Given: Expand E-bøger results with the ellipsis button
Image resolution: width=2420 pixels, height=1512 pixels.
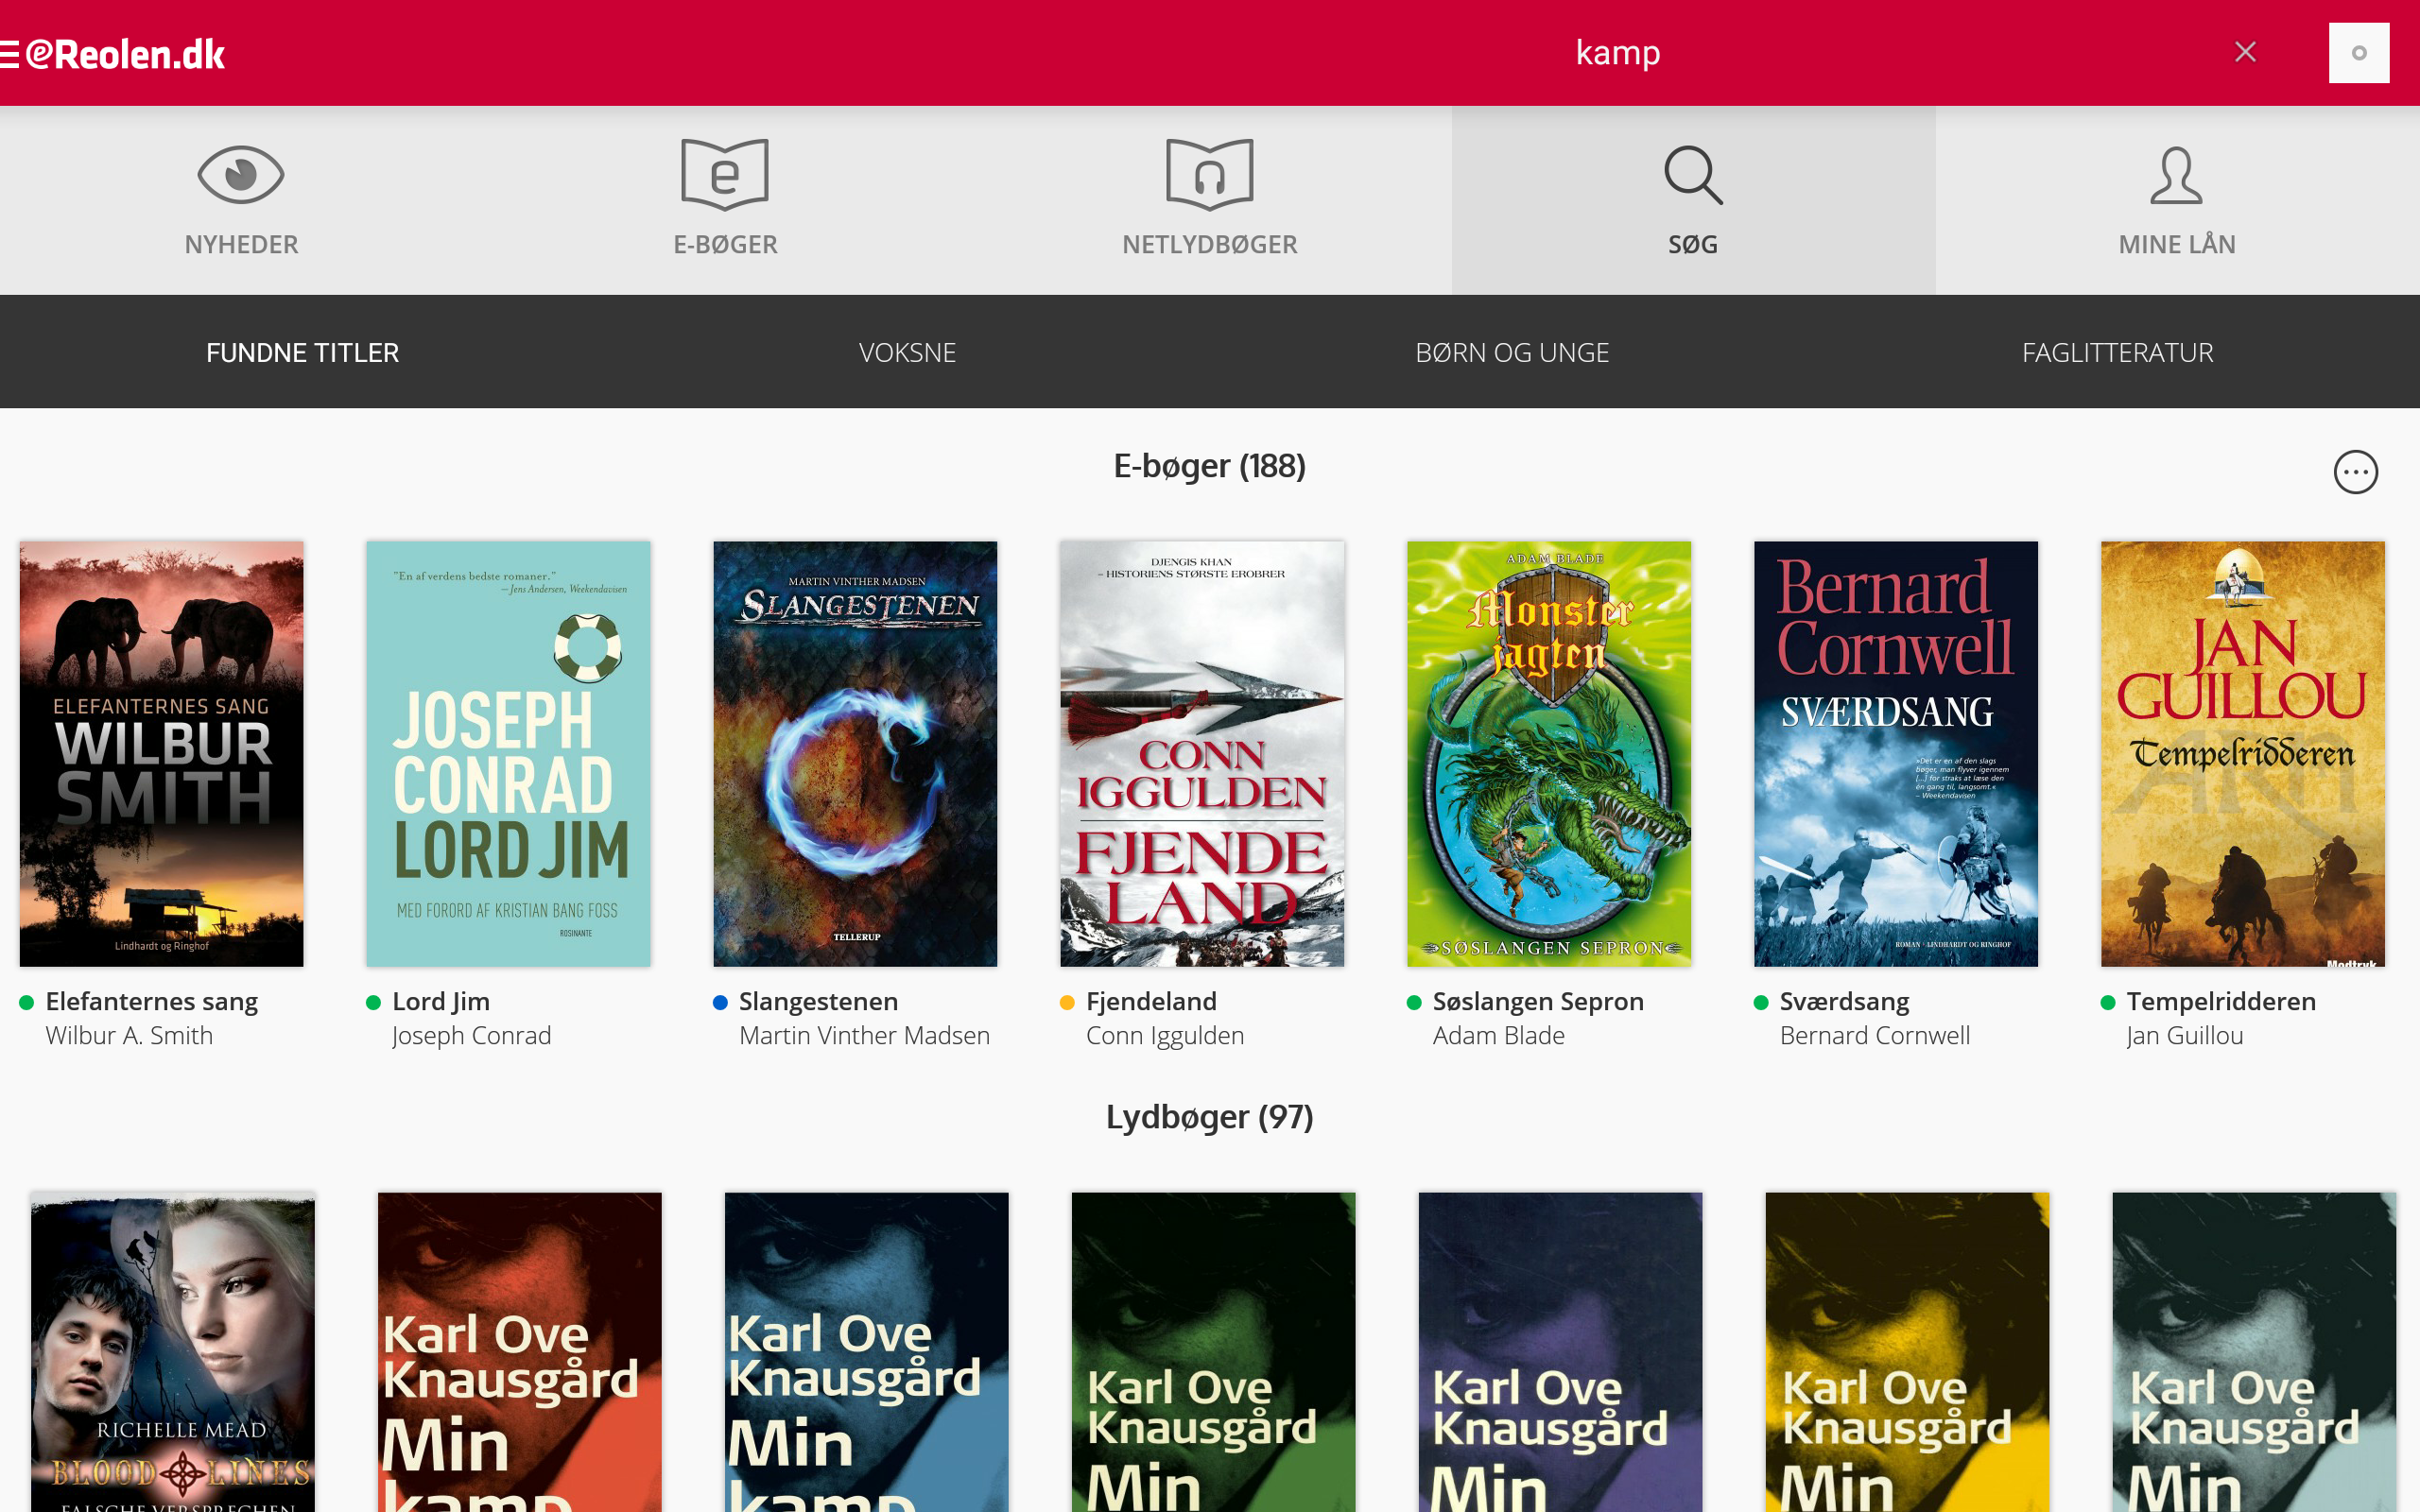Looking at the screenshot, I should 2355,472.
